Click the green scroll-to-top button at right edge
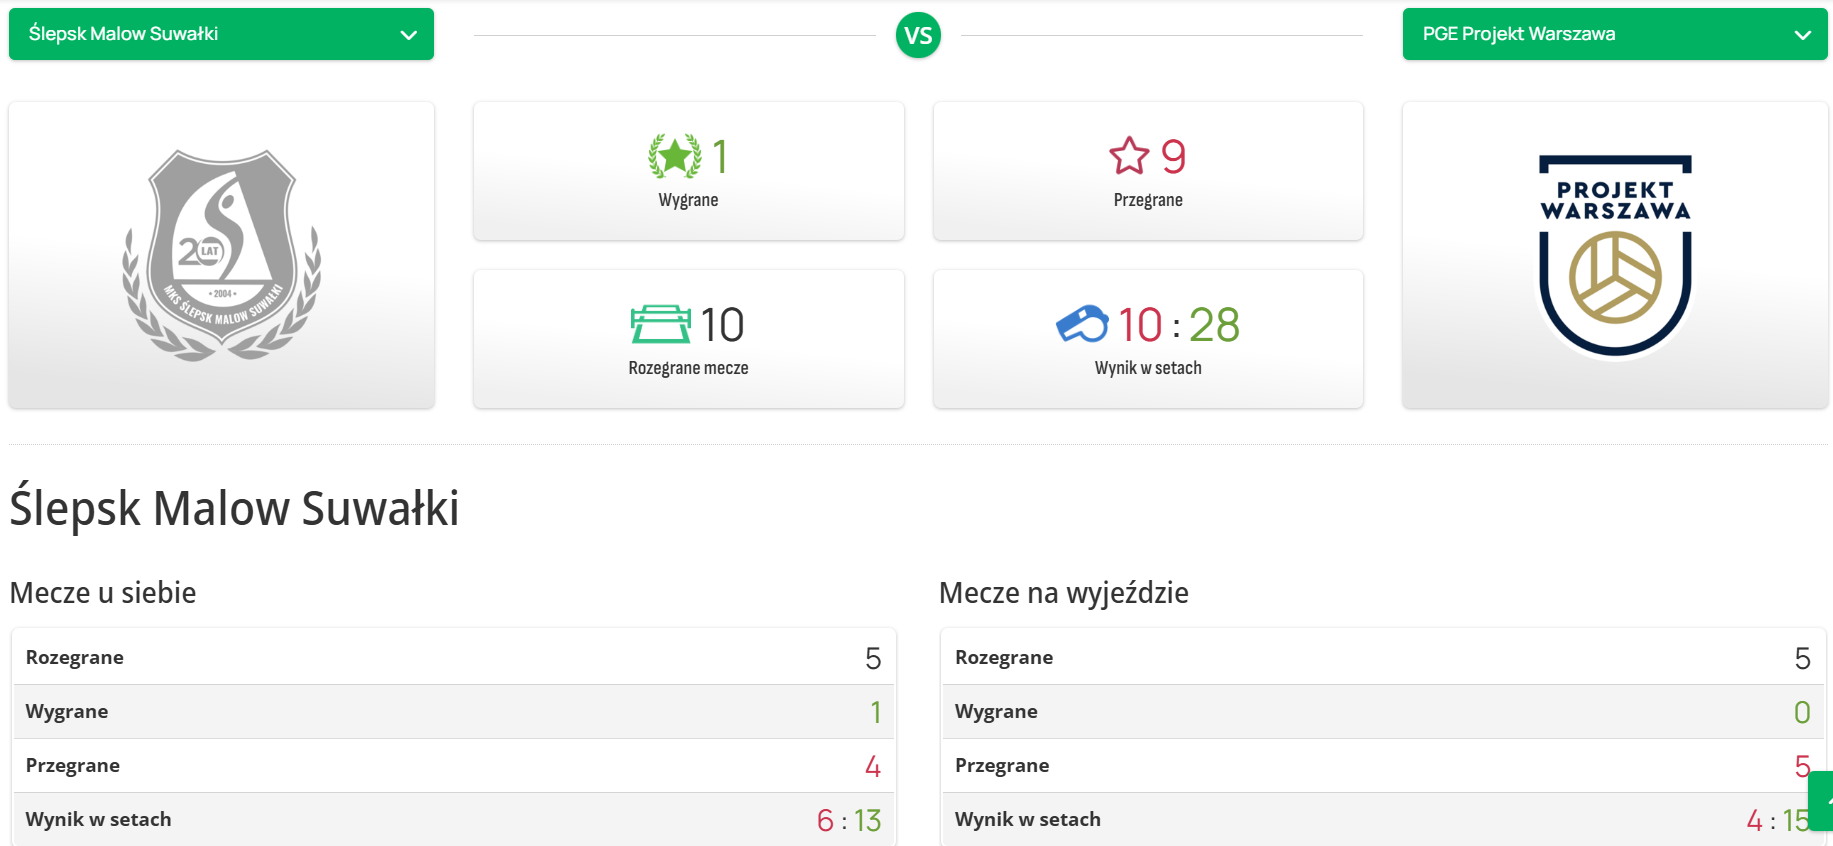Screen dimensions: 1833x846 click(1823, 800)
